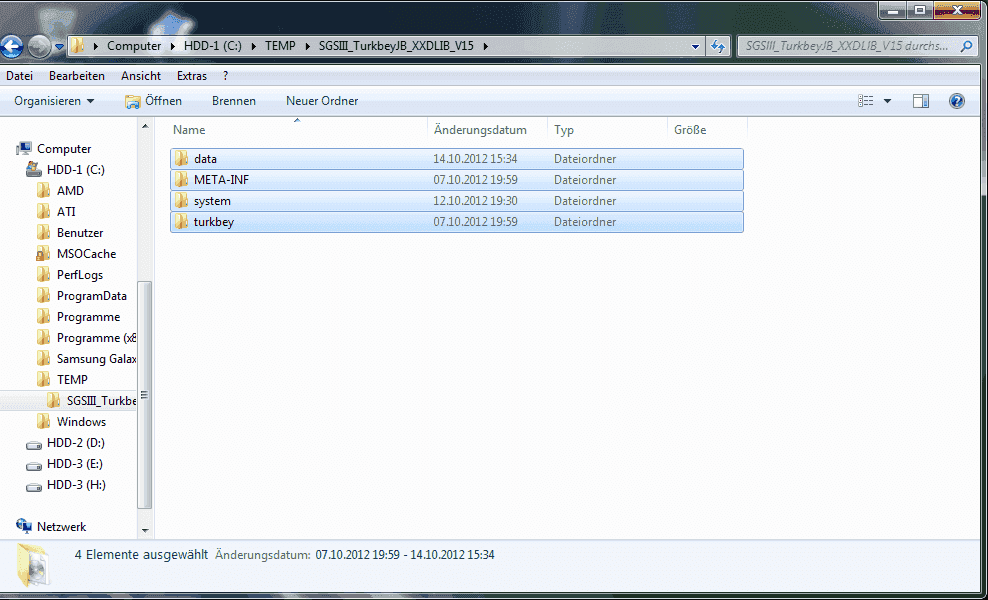The width and height of the screenshot is (988, 600).
Task: Click the folder icon in address bar
Action: pos(78,46)
